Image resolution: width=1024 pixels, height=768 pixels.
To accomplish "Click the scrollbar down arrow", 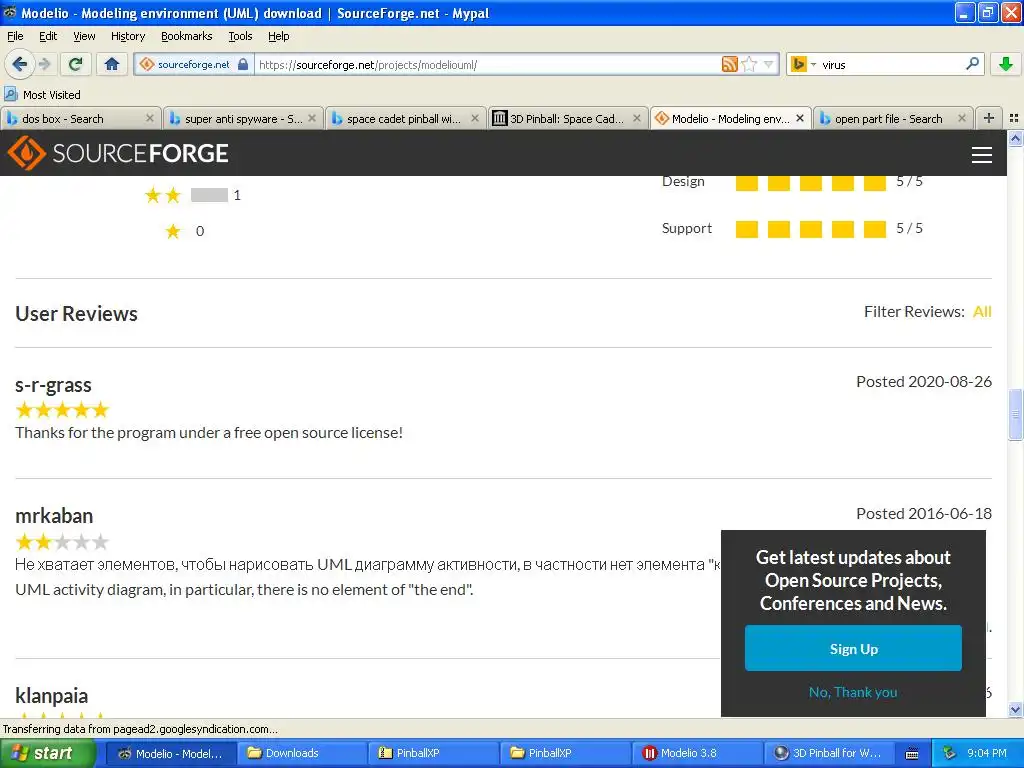I will point(1015,709).
